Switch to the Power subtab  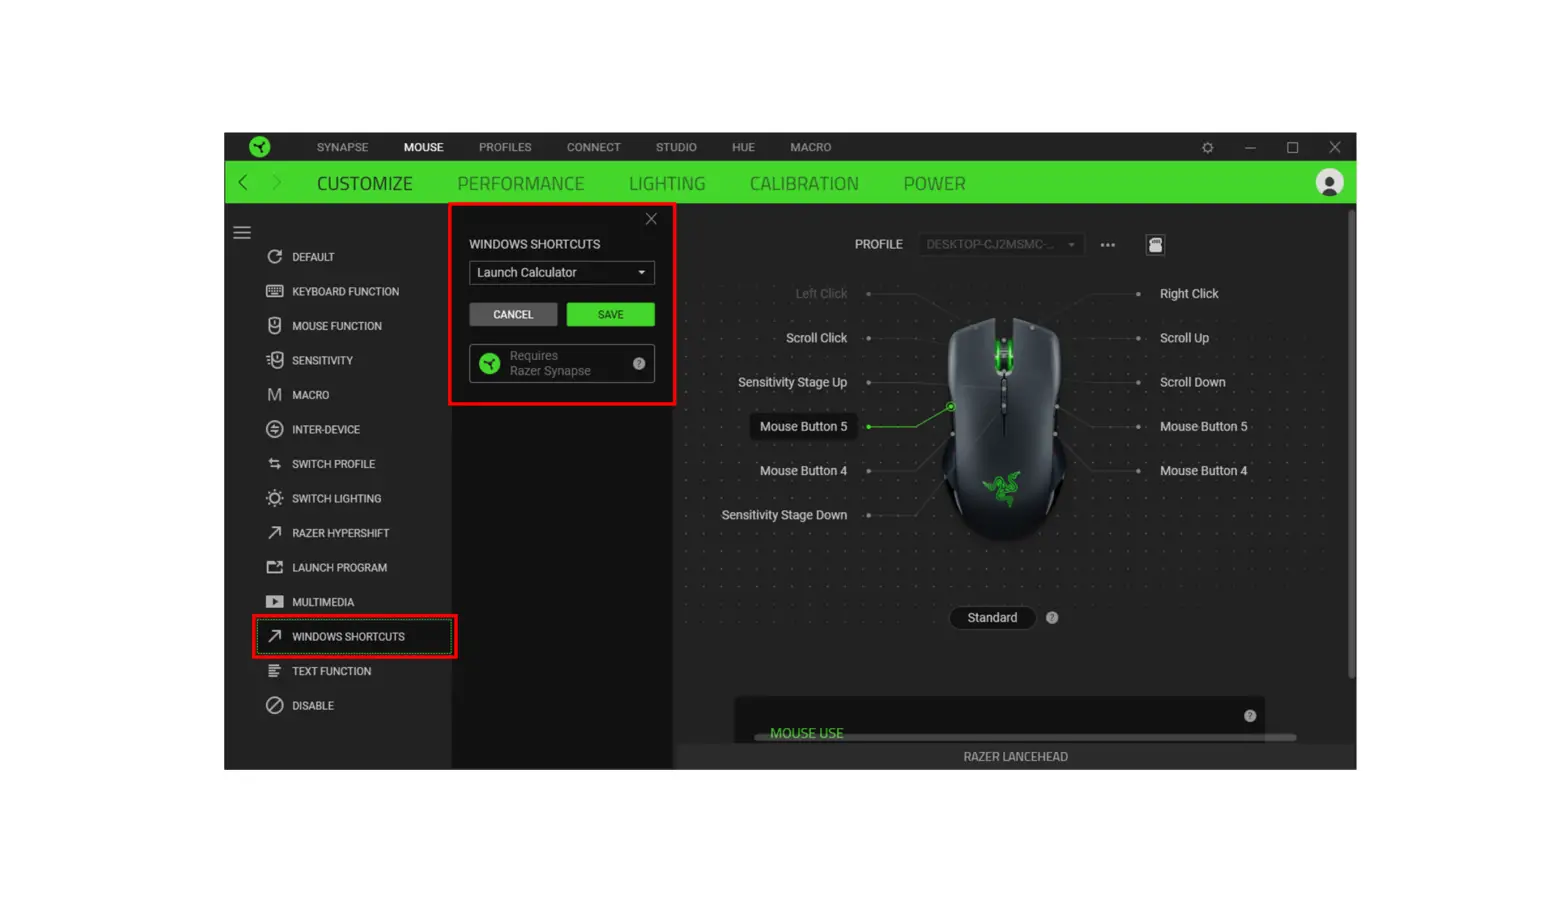(934, 183)
